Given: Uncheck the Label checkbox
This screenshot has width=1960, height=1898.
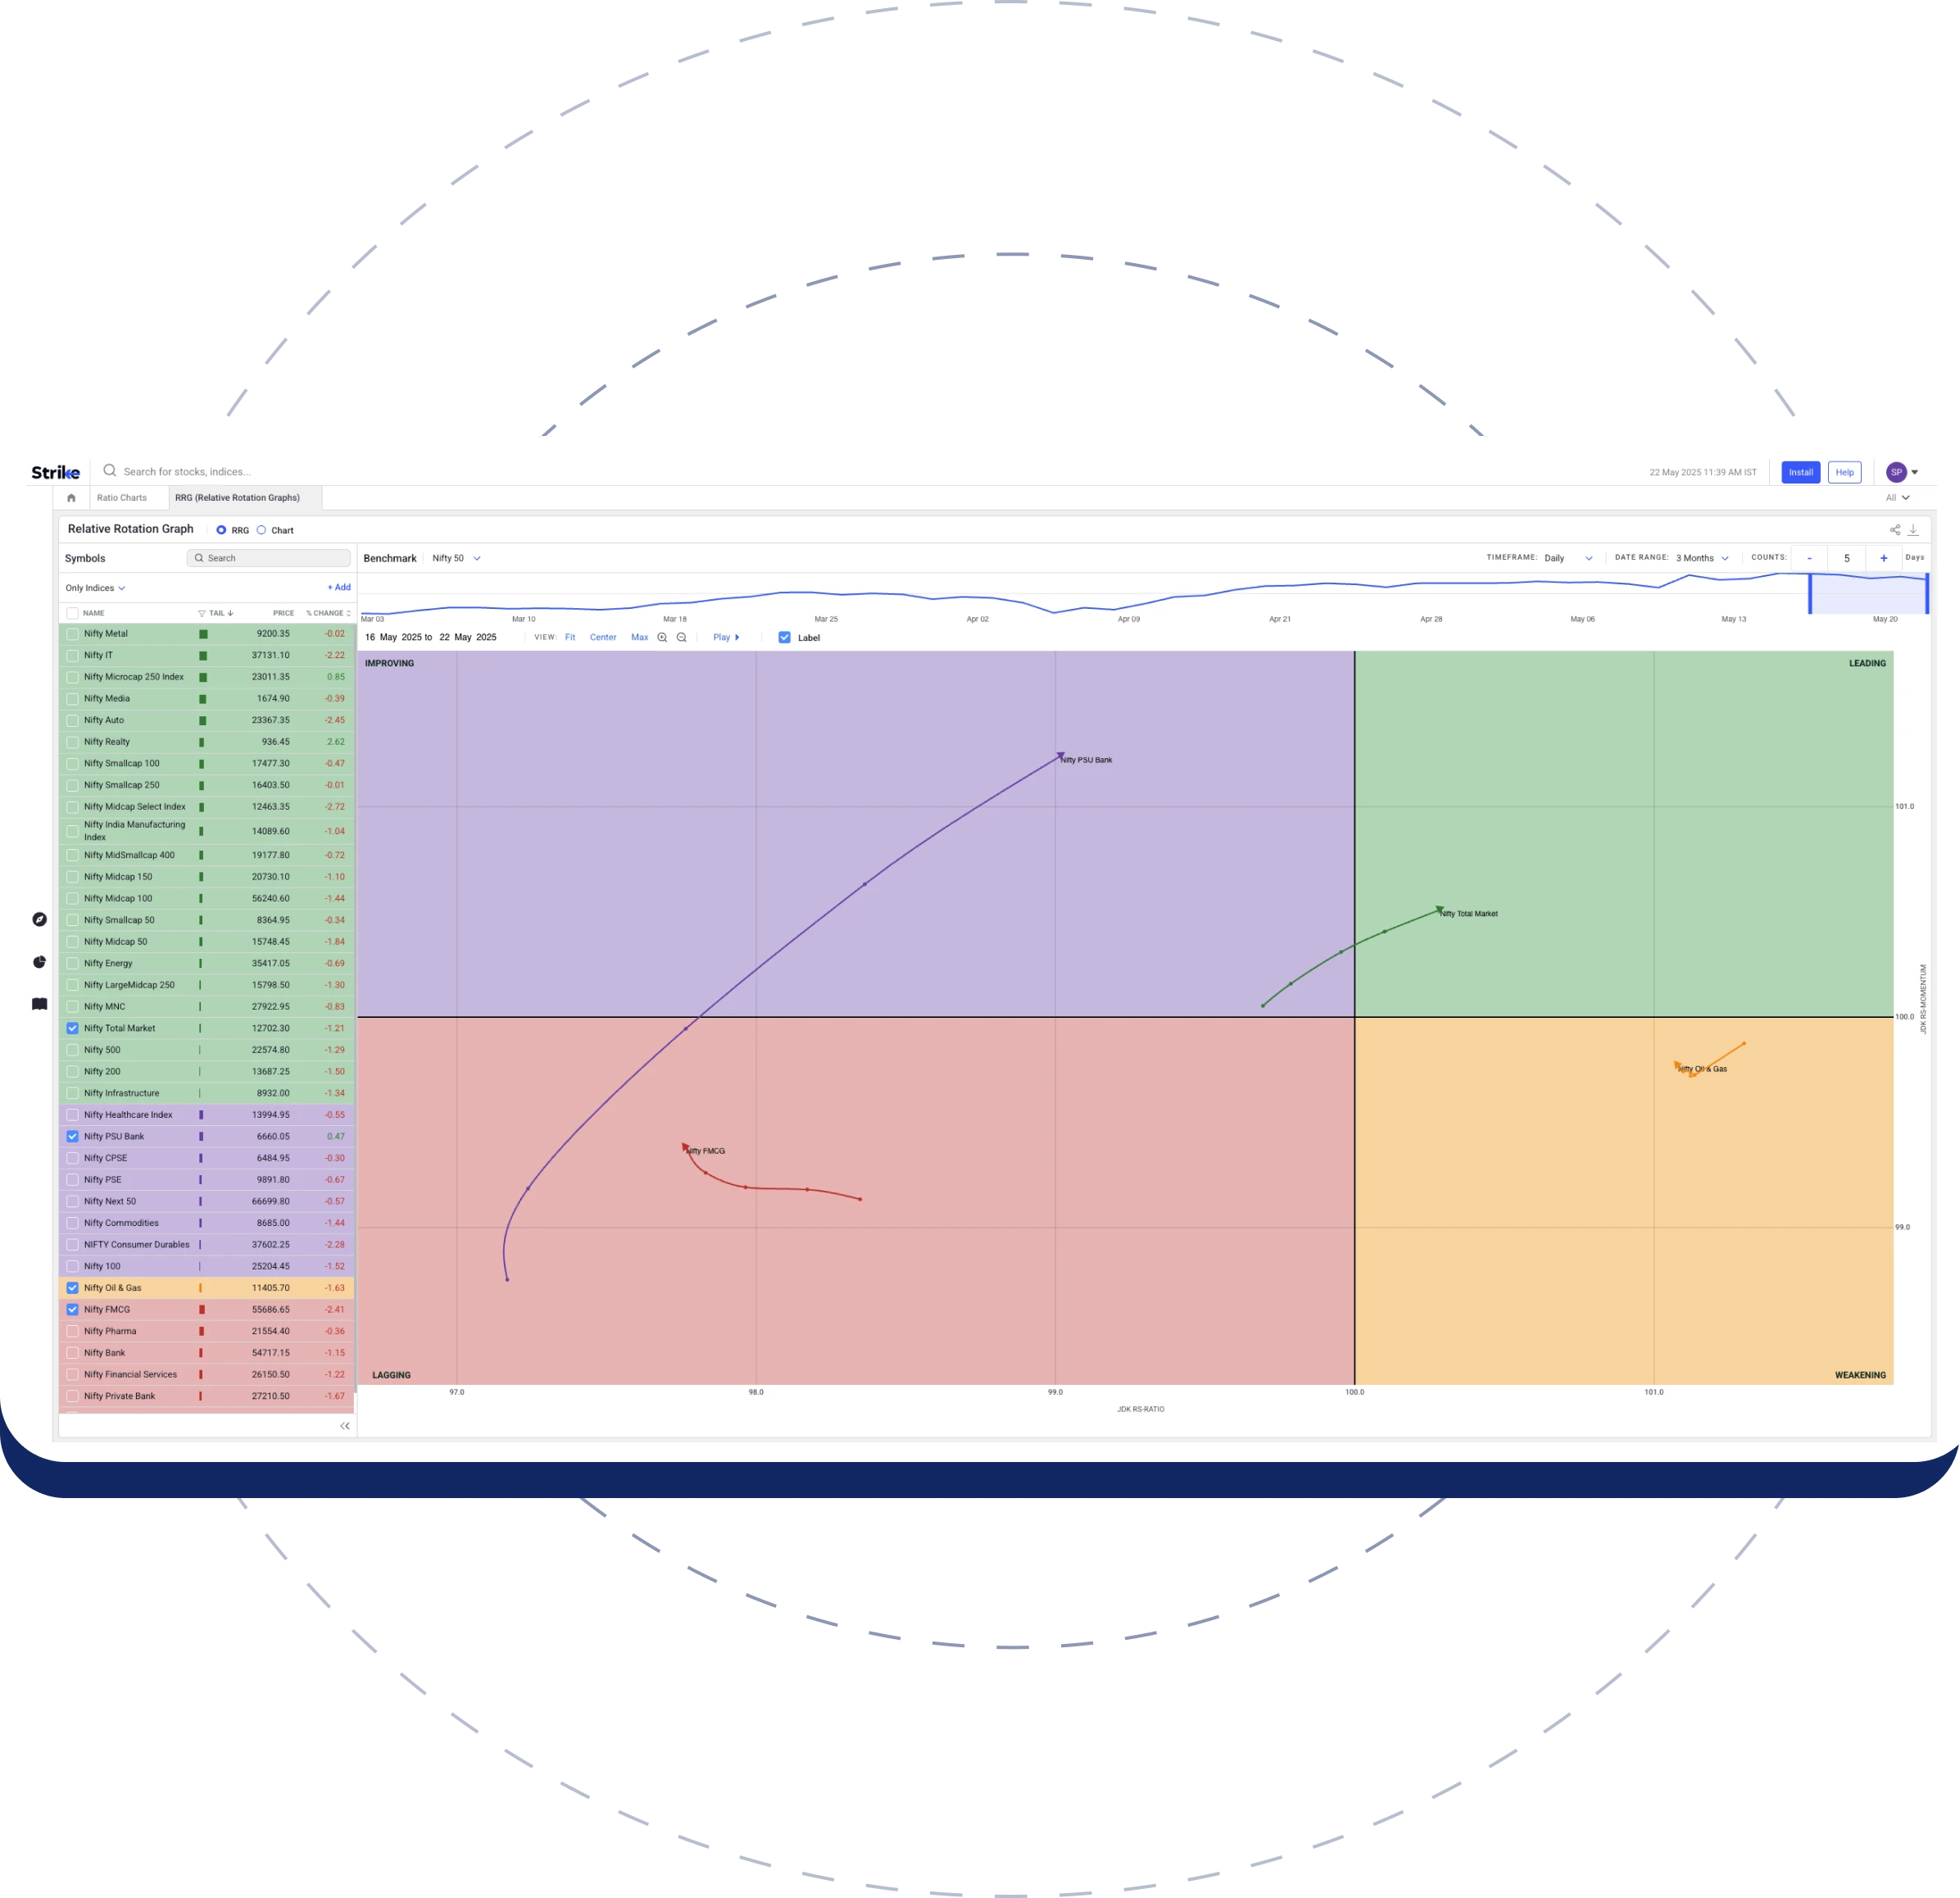Looking at the screenshot, I should (x=784, y=637).
